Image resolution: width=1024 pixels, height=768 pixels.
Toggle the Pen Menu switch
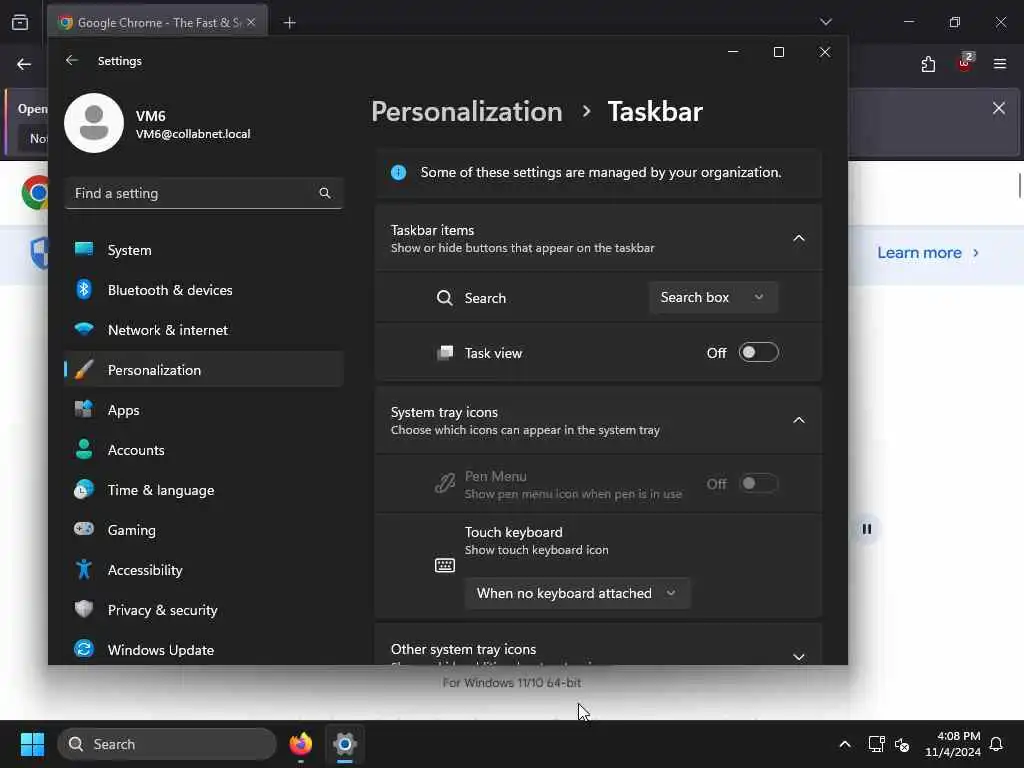pos(758,483)
